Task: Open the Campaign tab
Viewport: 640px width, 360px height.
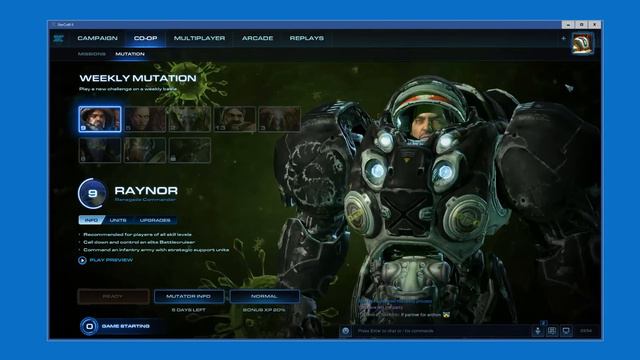Action: tap(98, 38)
